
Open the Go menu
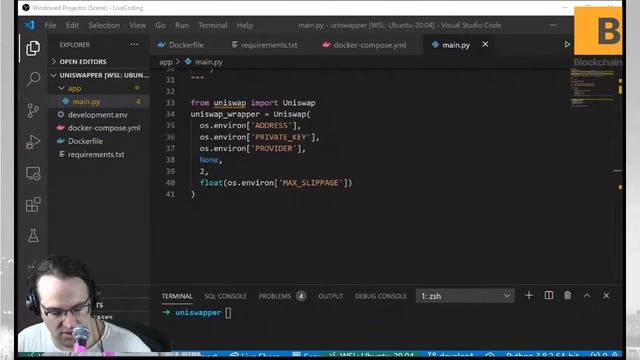point(160,25)
